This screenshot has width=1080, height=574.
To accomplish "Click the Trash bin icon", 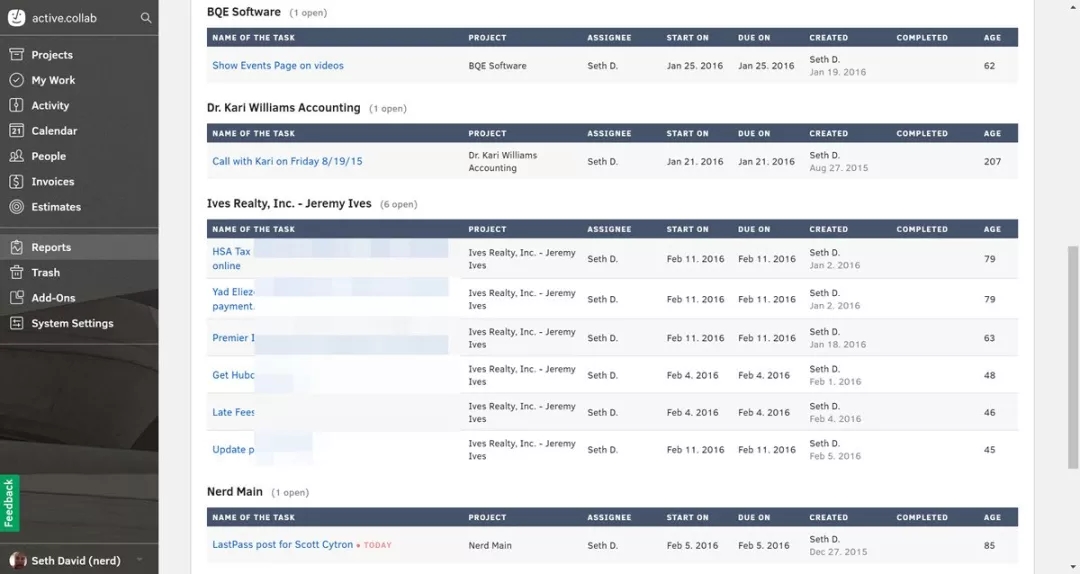I will click(x=17, y=273).
